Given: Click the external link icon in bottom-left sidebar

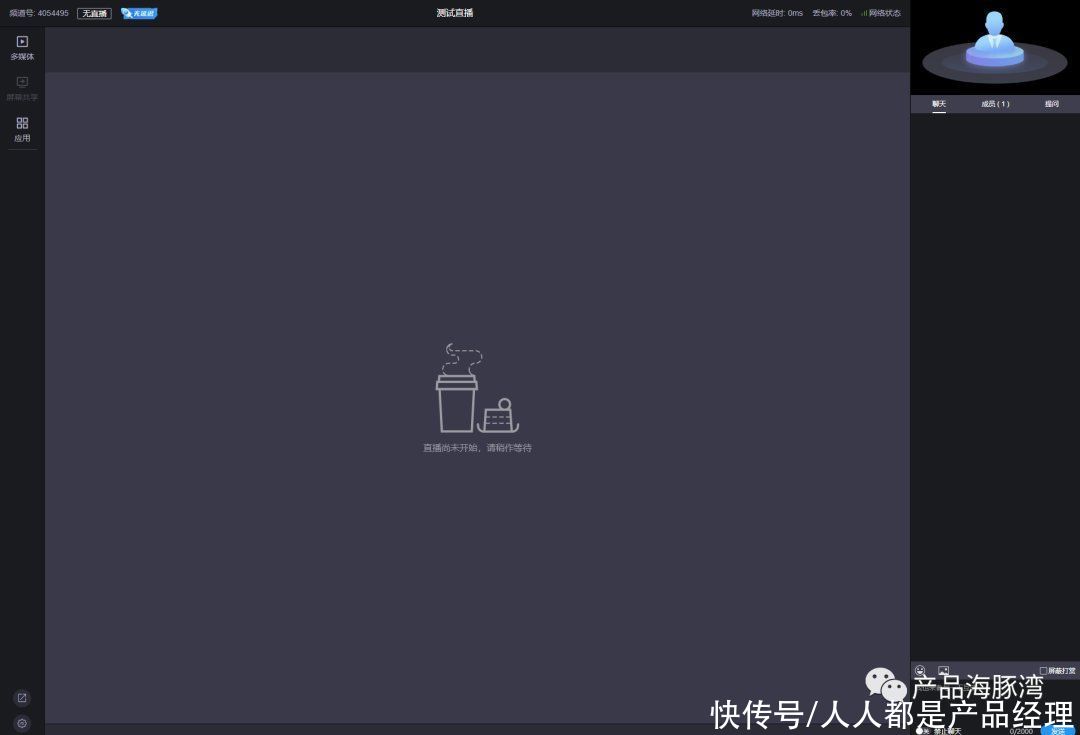Looking at the screenshot, I should 22,698.
